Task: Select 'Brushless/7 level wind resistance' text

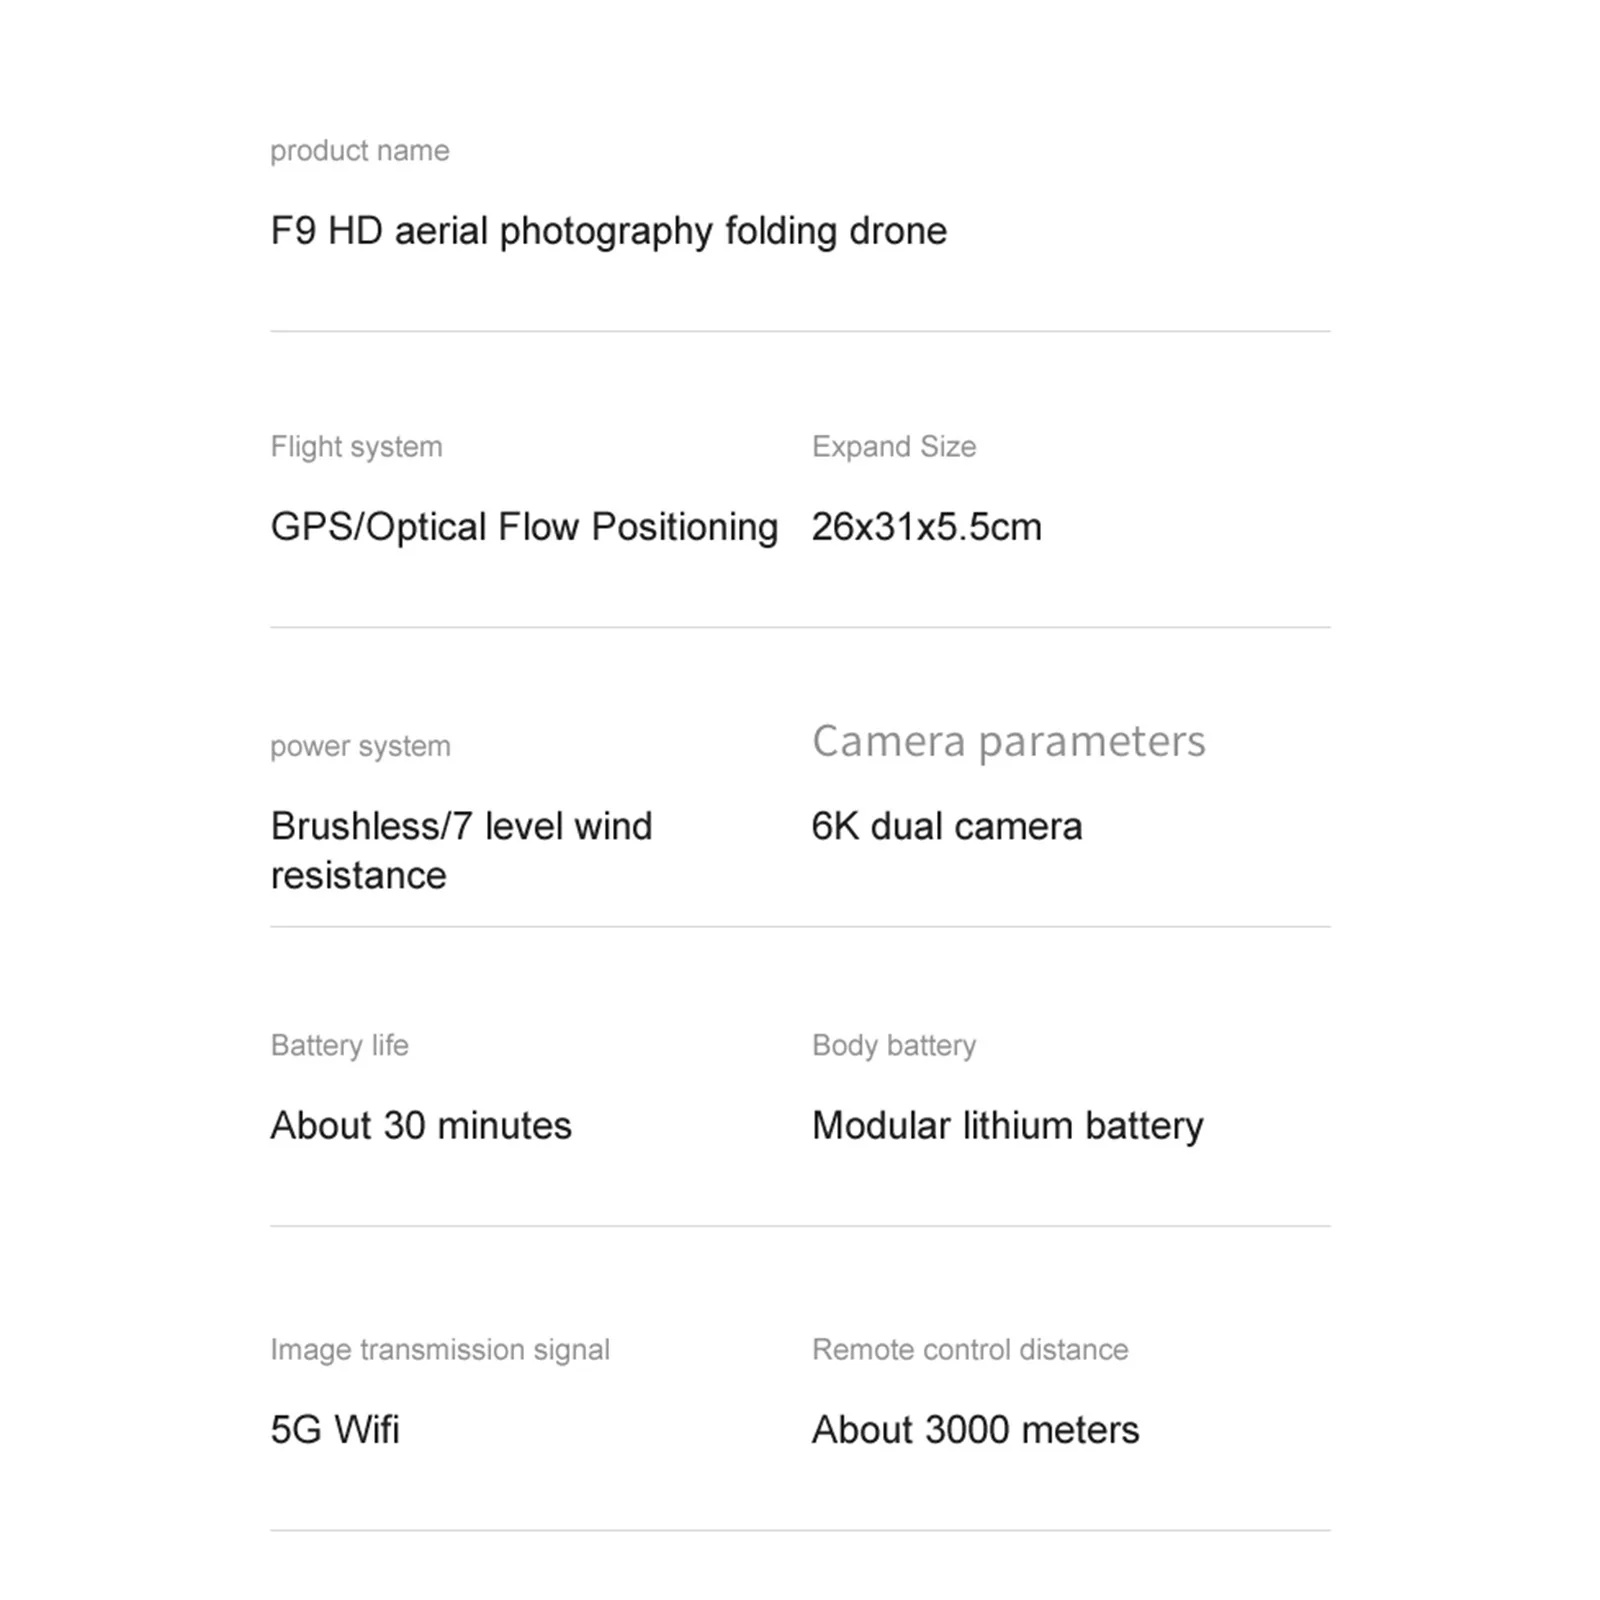Action: (x=461, y=850)
